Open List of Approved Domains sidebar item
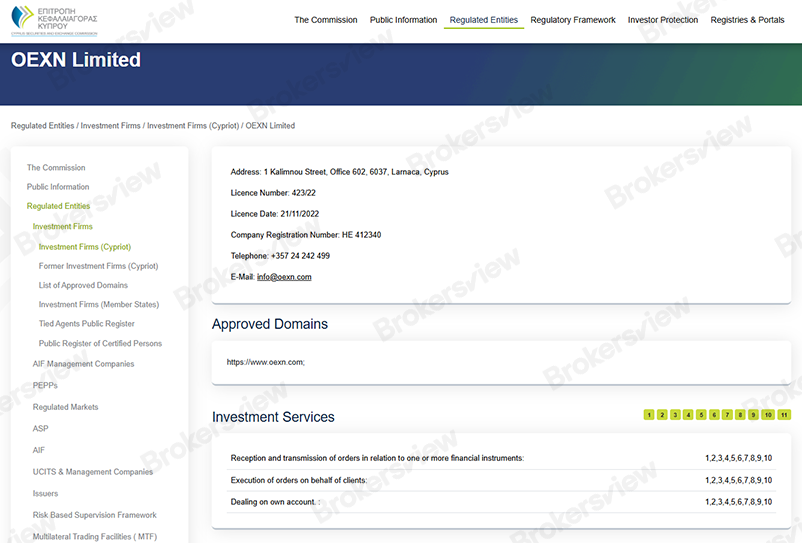This screenshot has width=802, height=543. tap(83, 285)
